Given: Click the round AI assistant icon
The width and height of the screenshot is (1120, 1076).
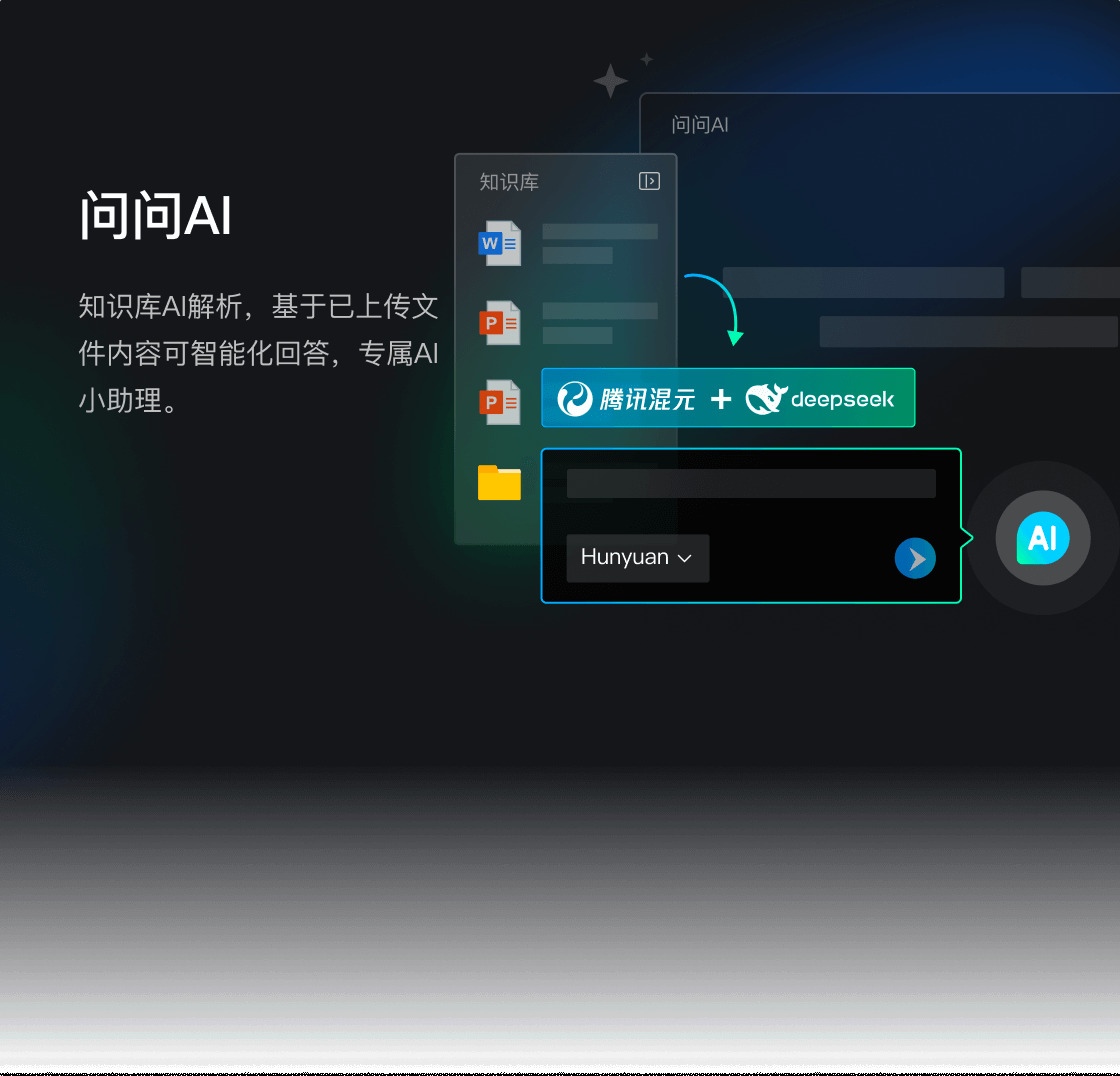Looking at the screenshot, I should [x=1042, y=538].
